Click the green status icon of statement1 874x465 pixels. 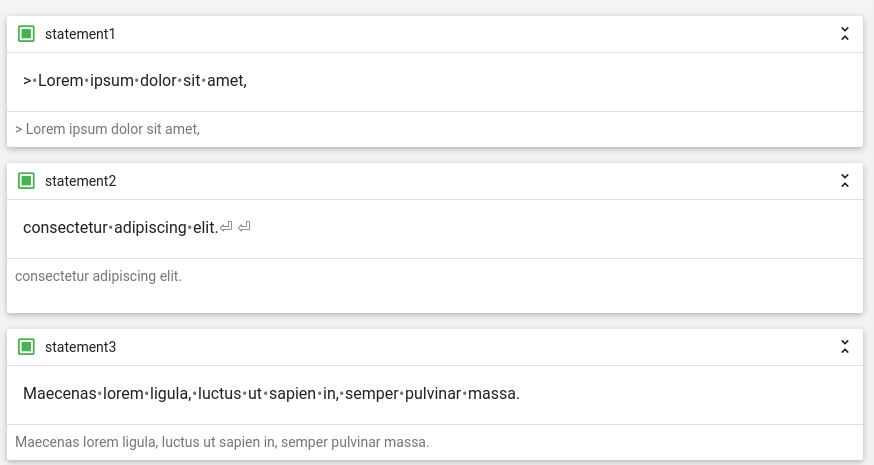click(x=26, y=34)
